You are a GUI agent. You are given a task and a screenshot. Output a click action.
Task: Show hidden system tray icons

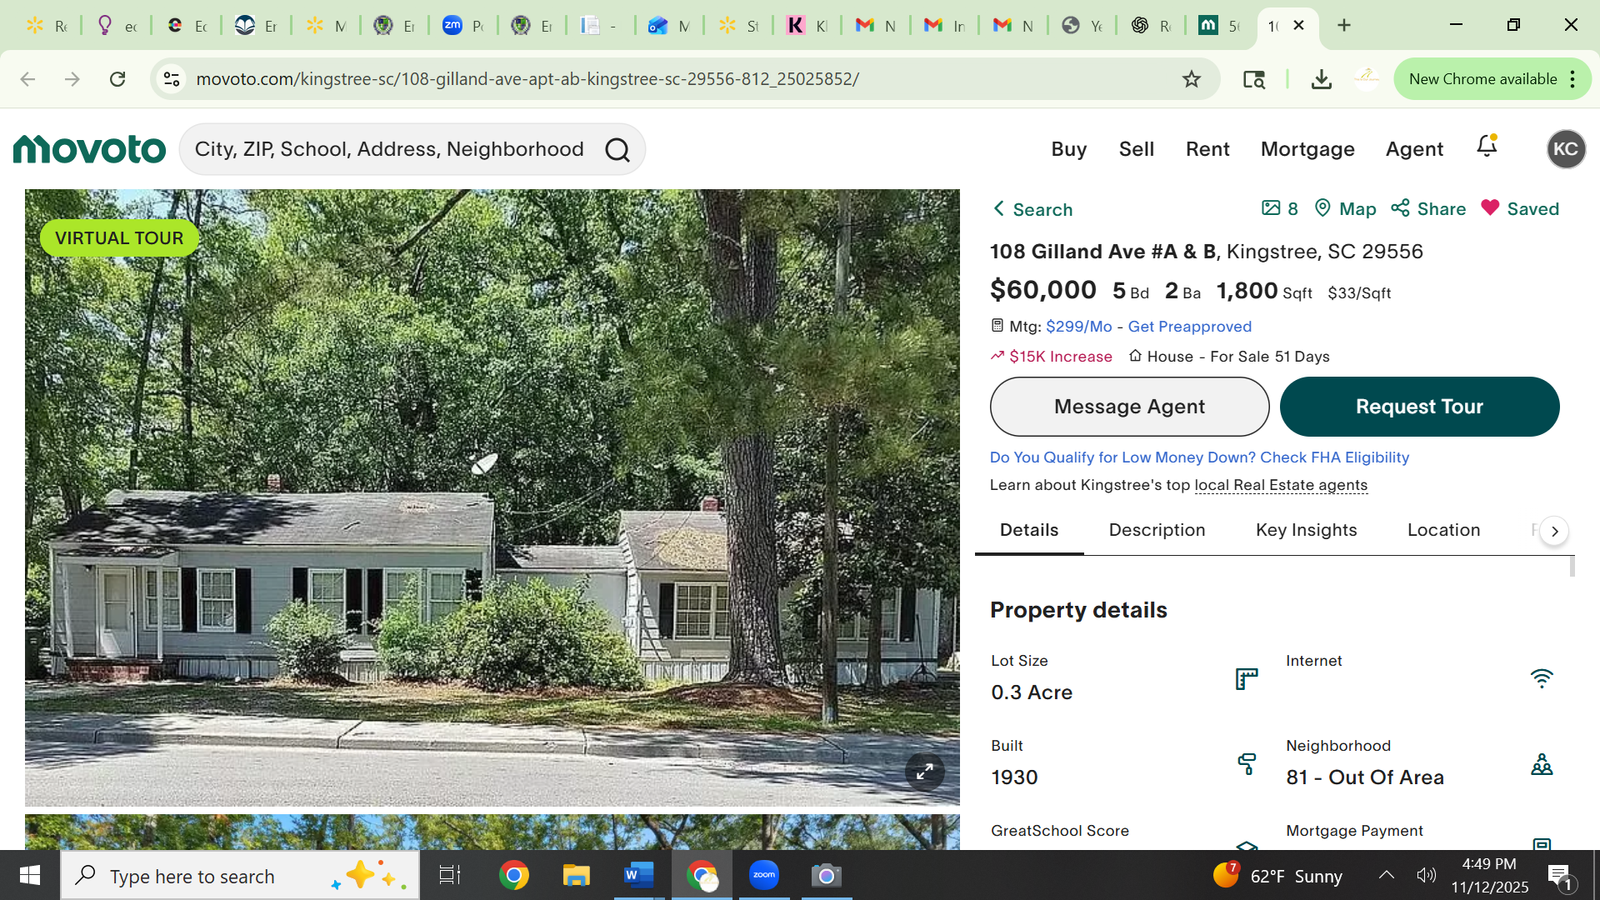(x=1386, y=875)
